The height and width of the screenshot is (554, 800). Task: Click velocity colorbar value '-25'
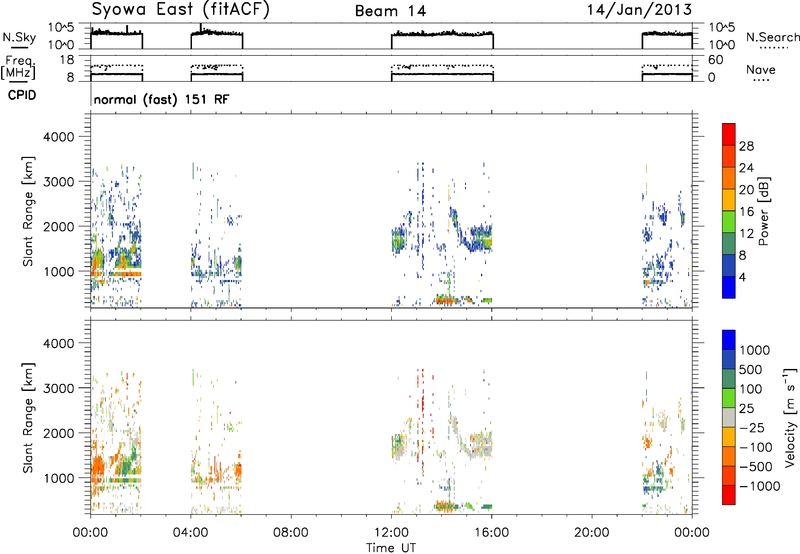(x=753, y=427)
